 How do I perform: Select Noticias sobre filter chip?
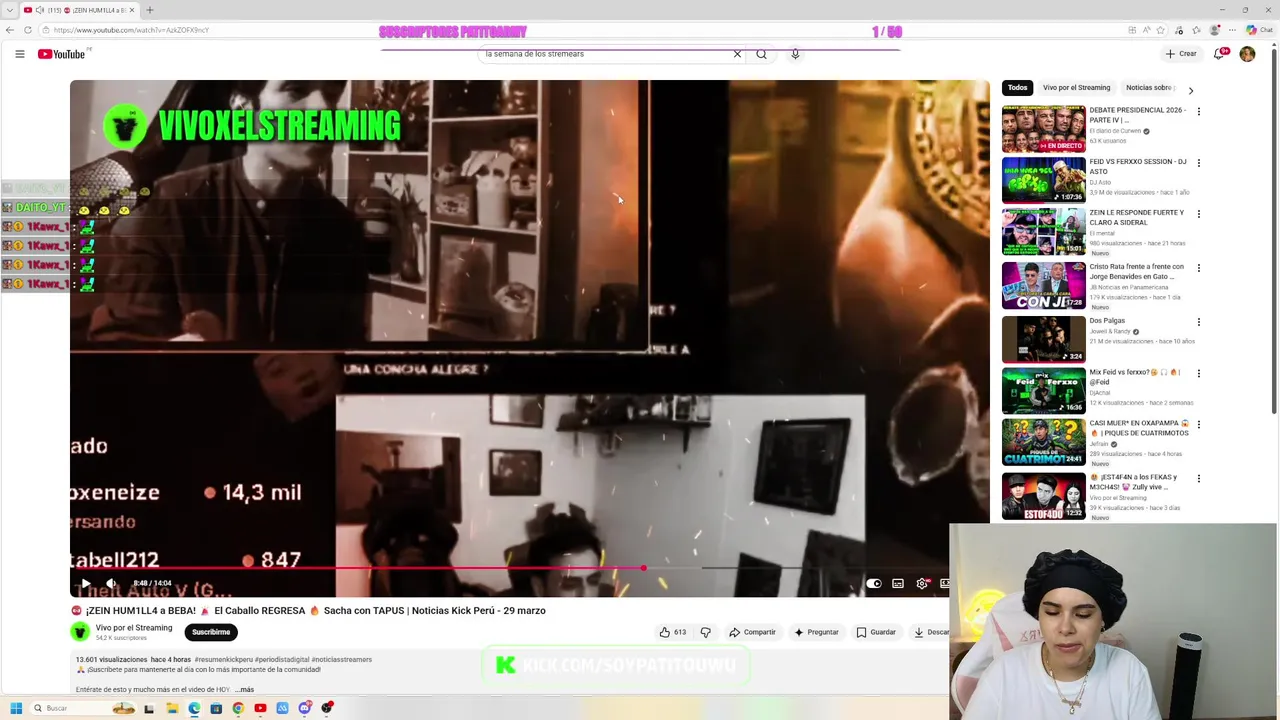tap(1148, 88)
